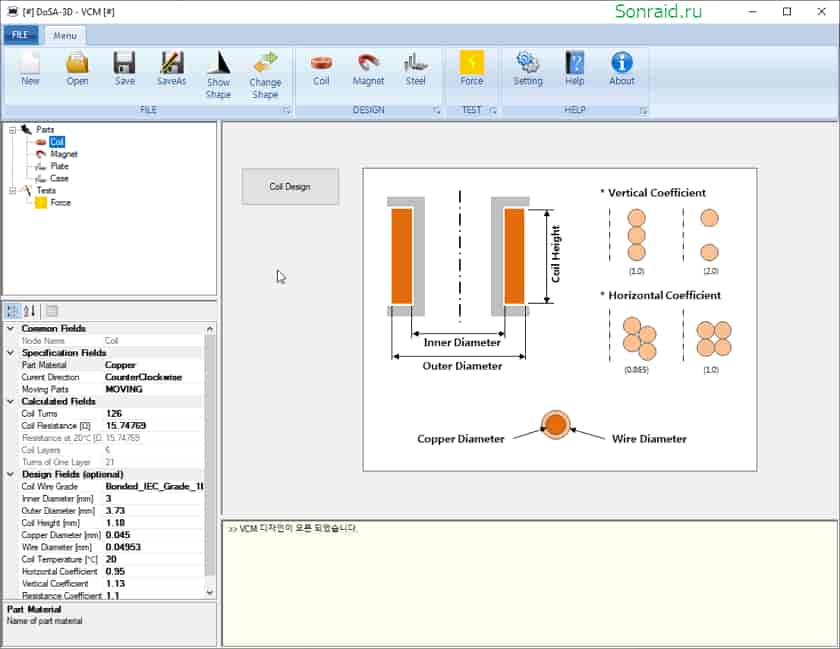This screenshot has width=840, height=649.
Task: Select the Magnet node in the tree
Action: [64, 154]
